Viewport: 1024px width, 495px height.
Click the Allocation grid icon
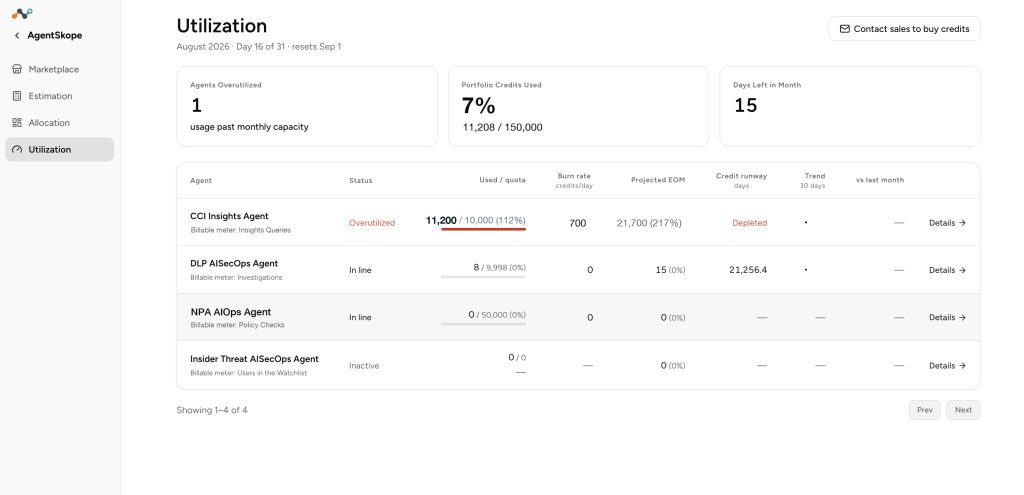click(x=17, y=123)
